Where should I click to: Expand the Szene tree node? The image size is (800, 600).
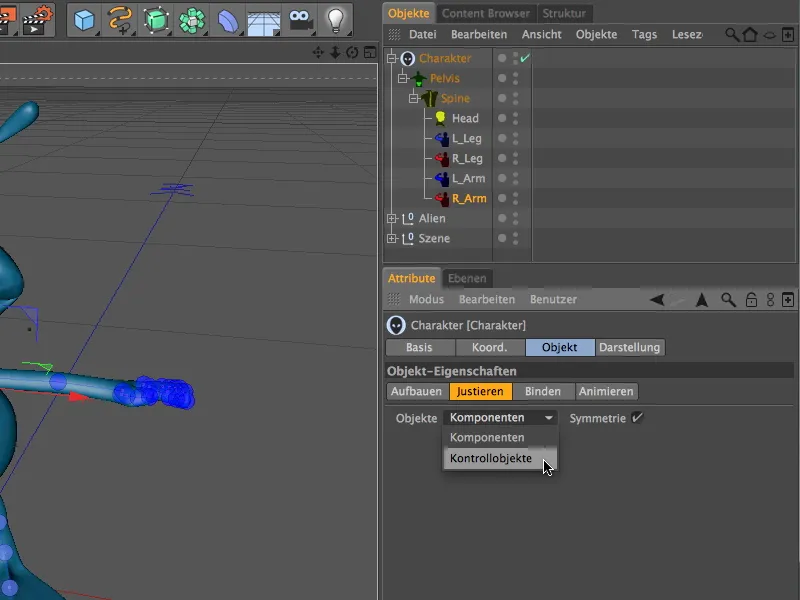[391, 238]
